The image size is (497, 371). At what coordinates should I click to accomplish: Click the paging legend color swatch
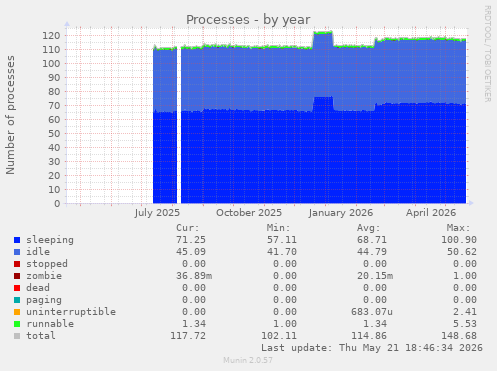17,300
